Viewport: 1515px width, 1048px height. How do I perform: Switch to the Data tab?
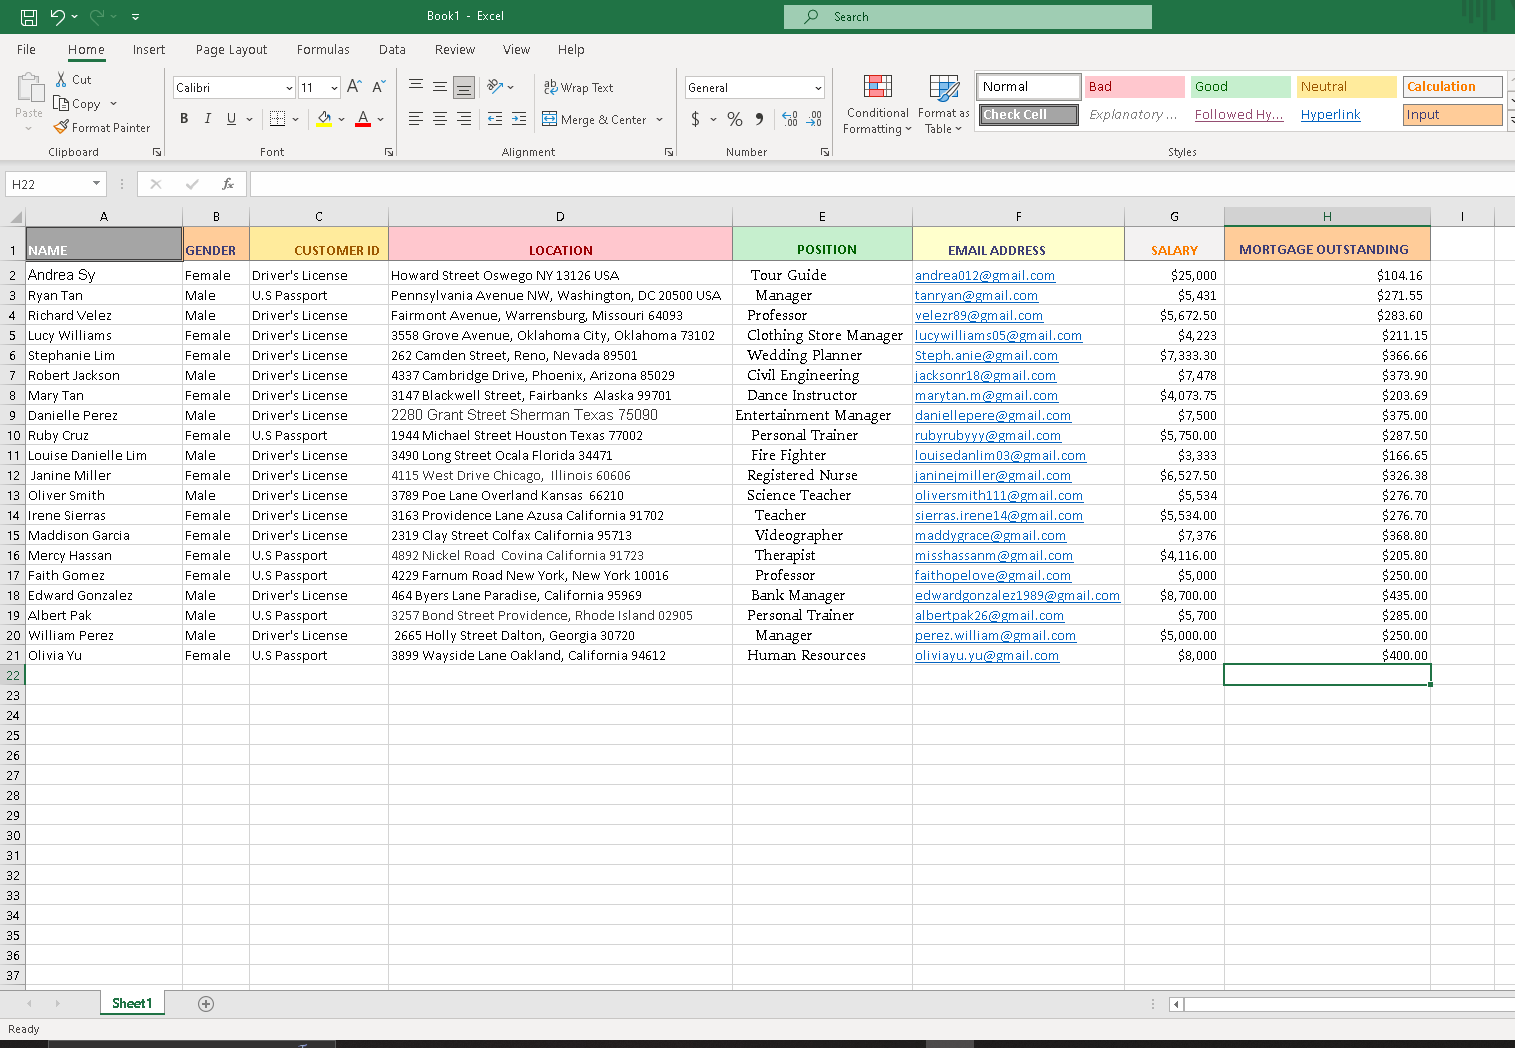(x=392, y=49)
